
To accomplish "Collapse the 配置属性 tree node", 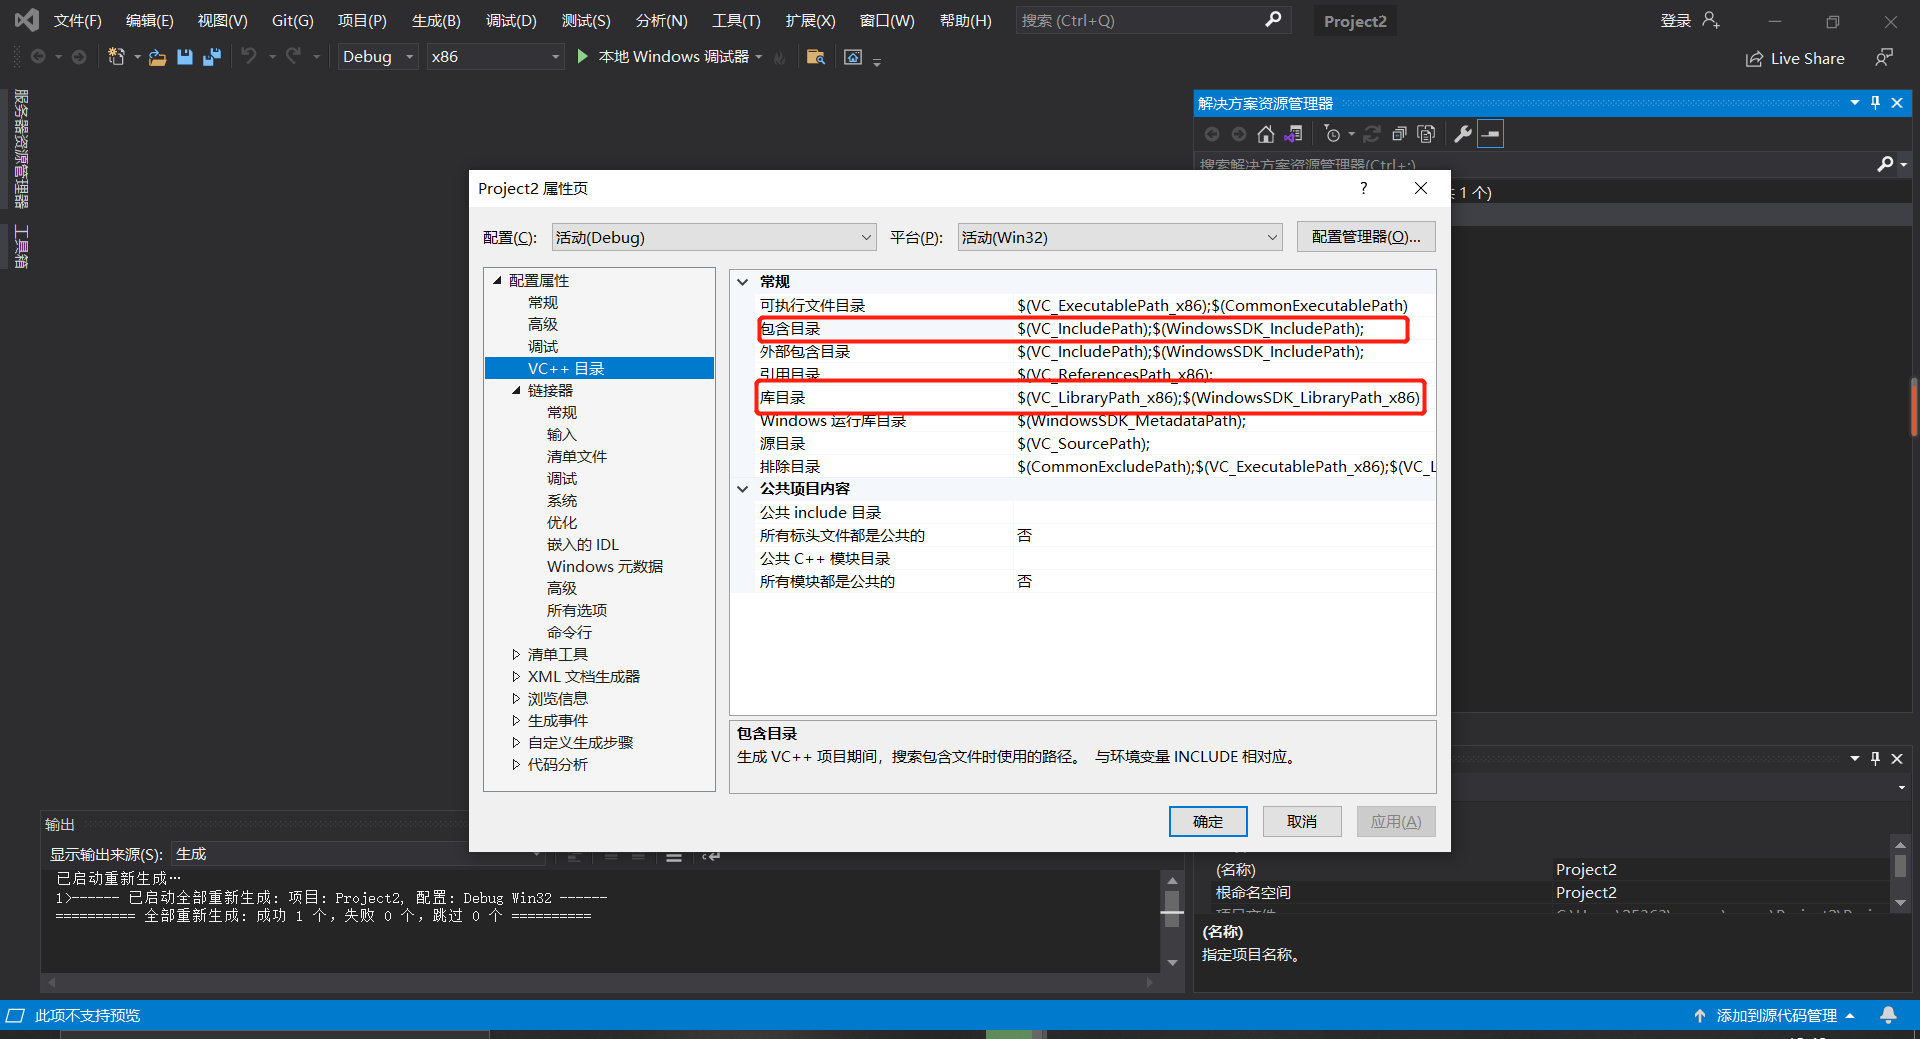I will tap(497, 281).
